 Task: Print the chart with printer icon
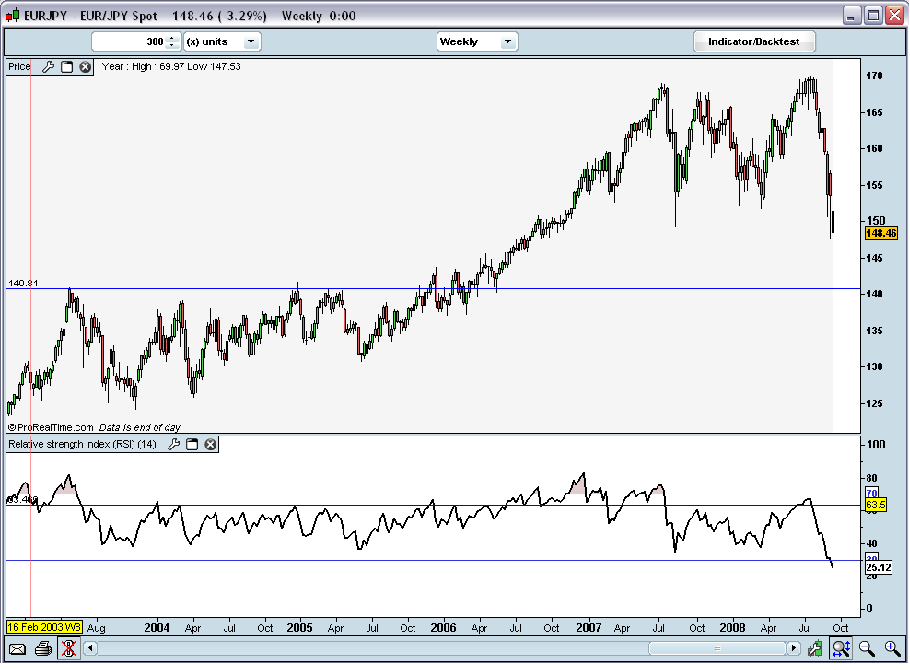44,649
